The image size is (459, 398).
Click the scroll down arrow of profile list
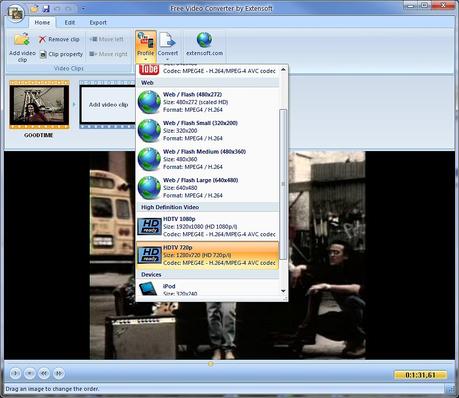click(x=283, y=291)
